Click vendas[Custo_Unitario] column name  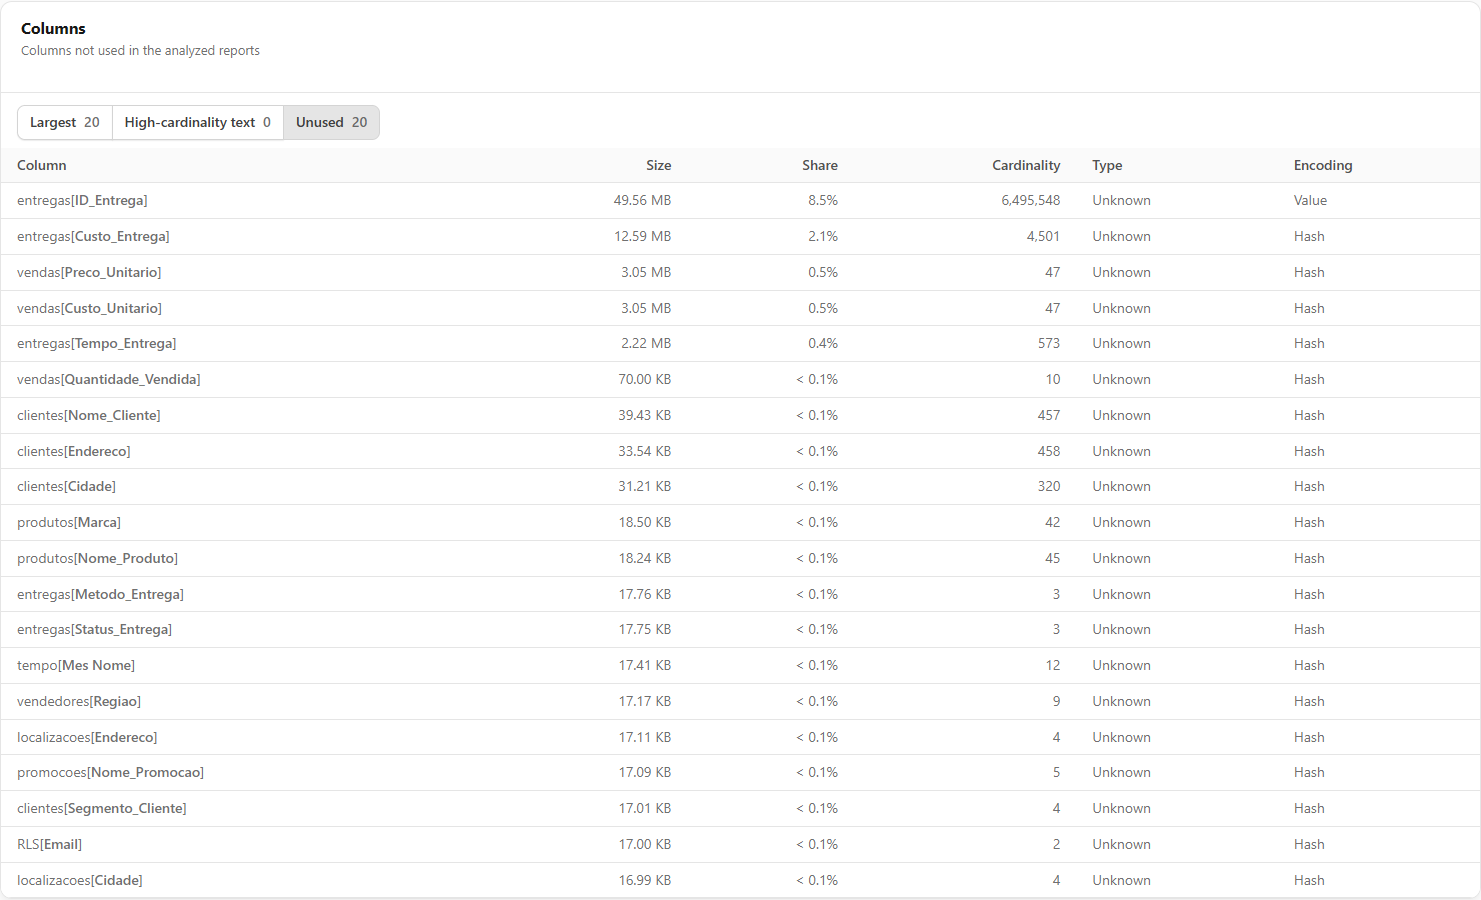click(89, 308)
